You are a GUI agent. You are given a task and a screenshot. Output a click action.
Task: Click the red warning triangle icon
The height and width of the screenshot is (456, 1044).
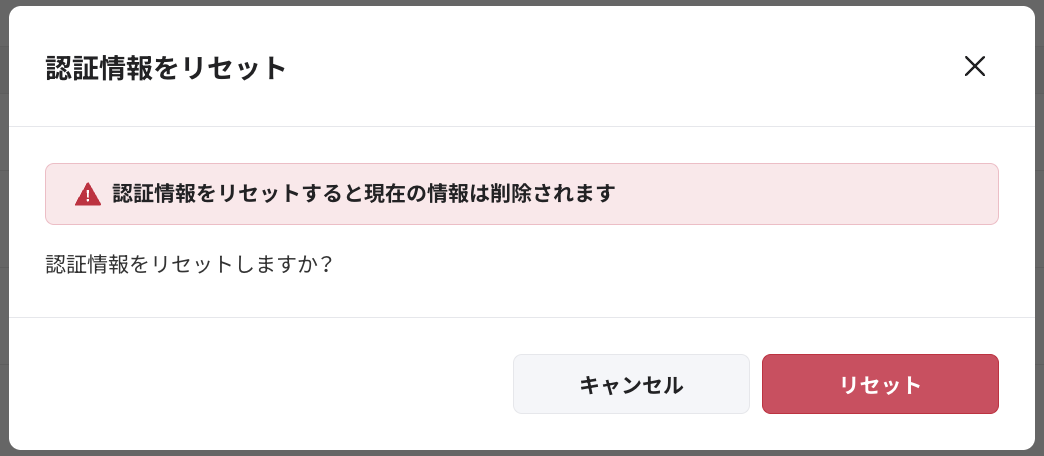(88, 194)
